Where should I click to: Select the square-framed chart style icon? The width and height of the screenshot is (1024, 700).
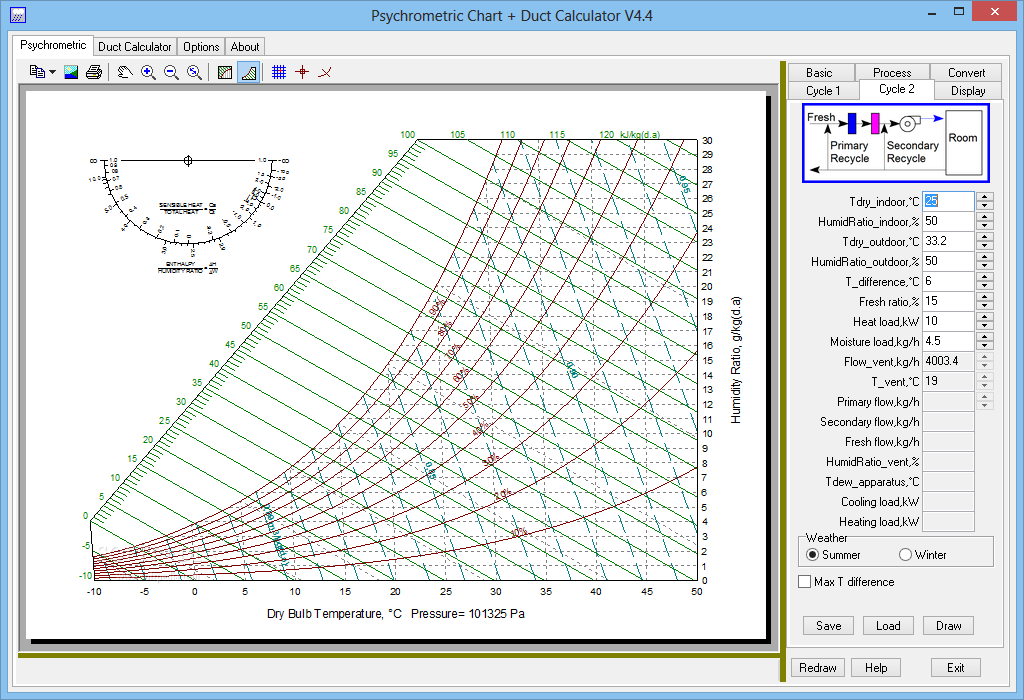coord(225,72)
